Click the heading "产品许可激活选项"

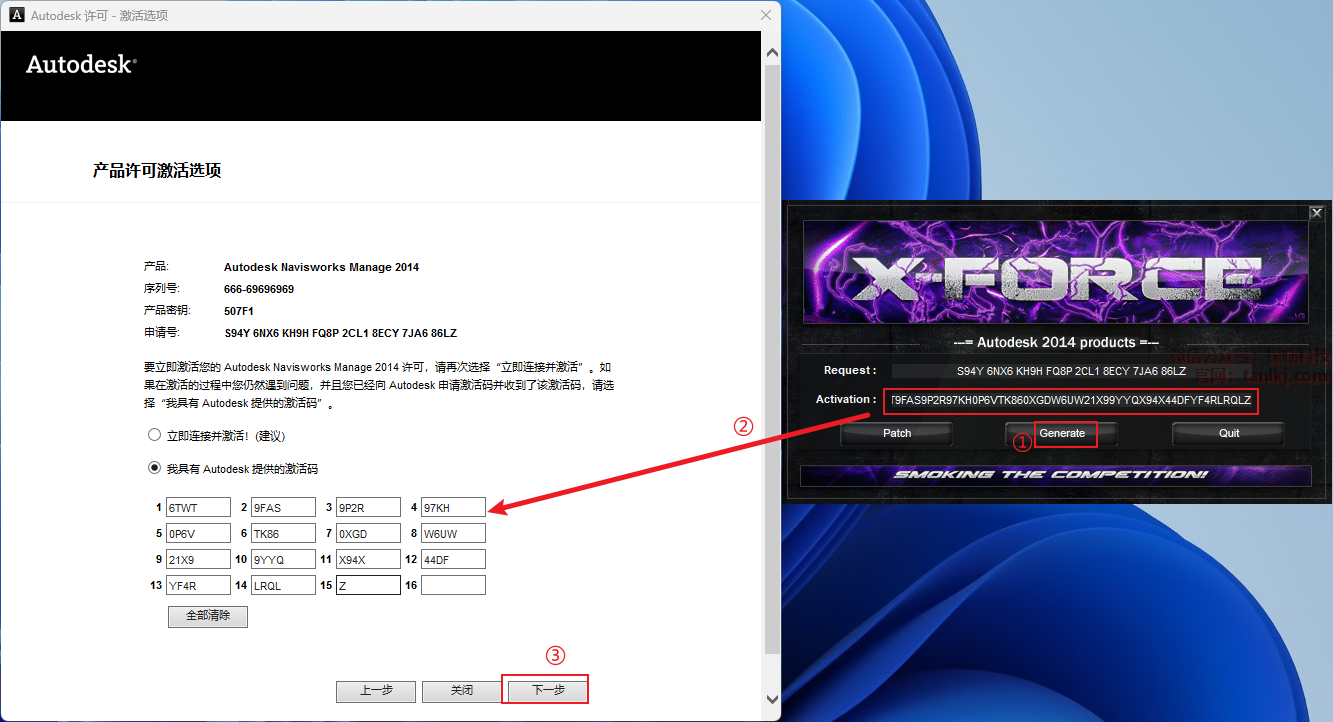(157, 171)
